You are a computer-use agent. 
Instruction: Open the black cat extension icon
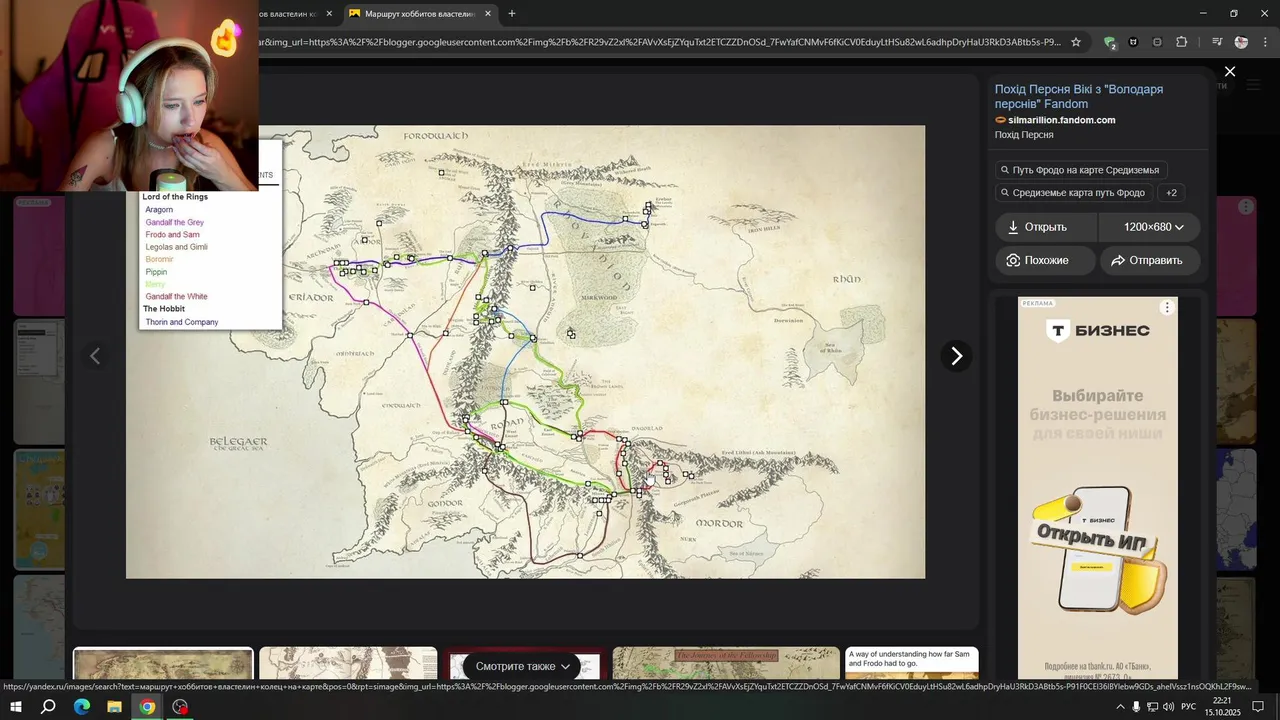pyautogui.click(x=1133, y=42)
